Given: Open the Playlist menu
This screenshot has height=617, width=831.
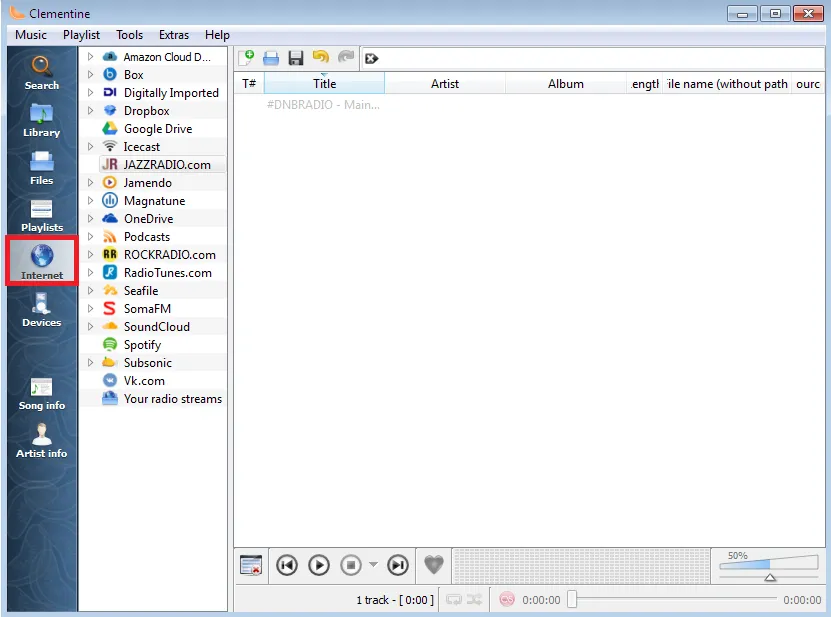Looking at the screenshot, I should tap(81, 35).
